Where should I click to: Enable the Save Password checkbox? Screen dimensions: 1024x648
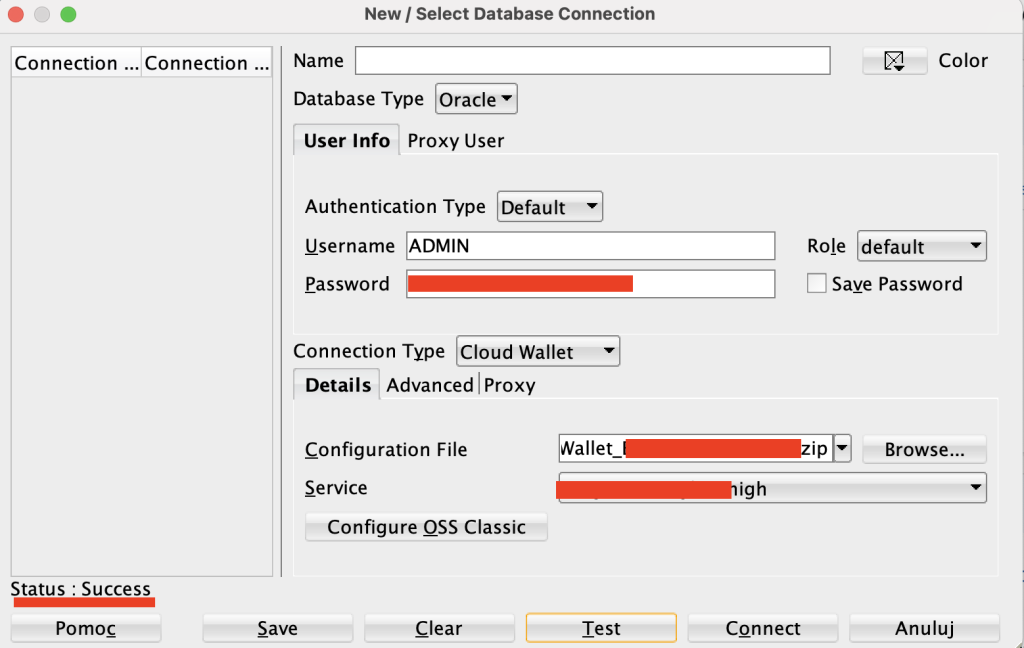click(817, 284)
